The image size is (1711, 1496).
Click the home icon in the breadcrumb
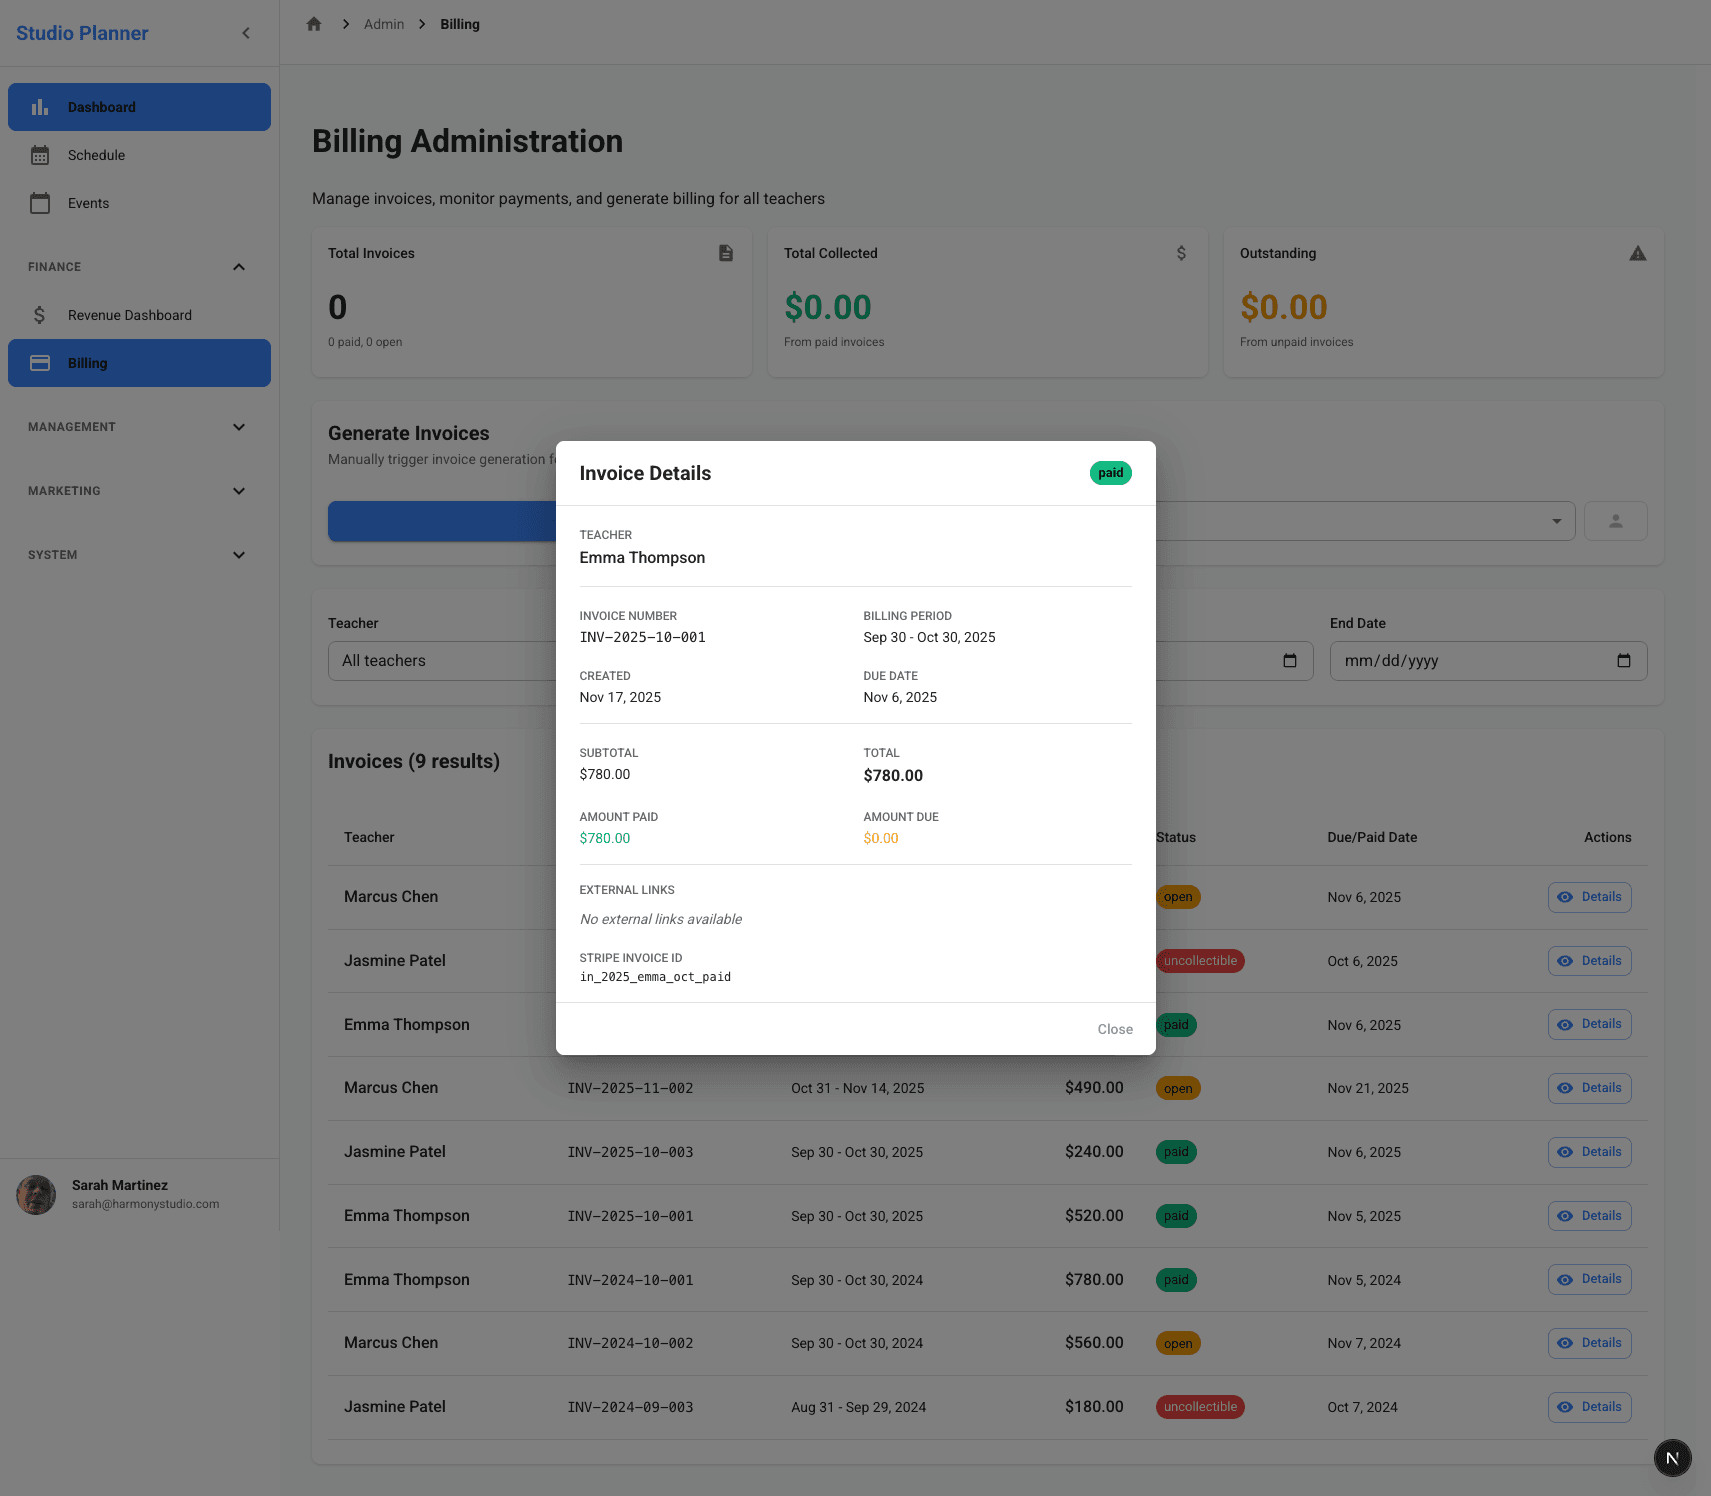point(313,23)
